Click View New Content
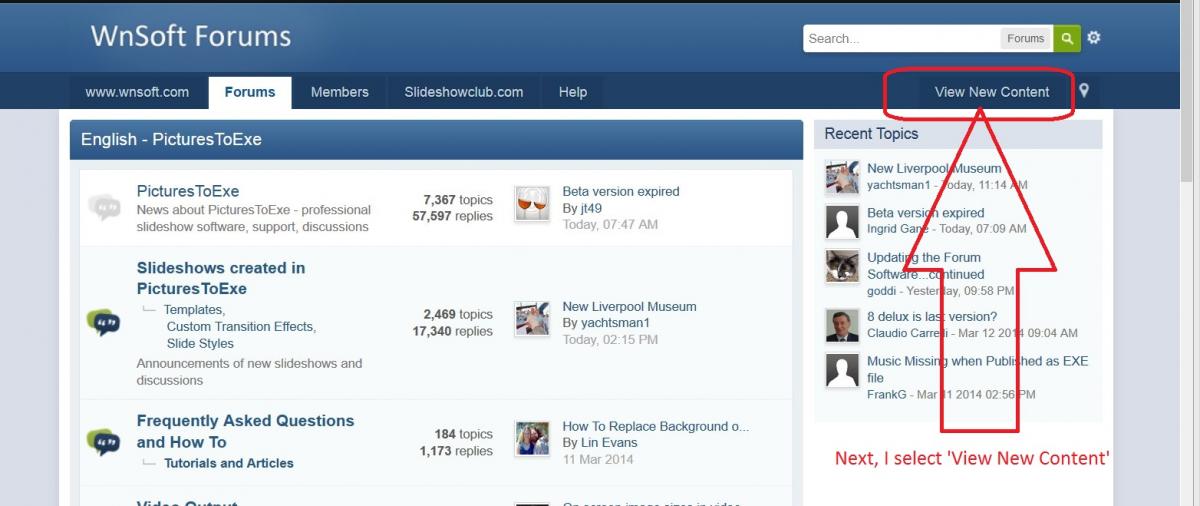 (992, 92)
